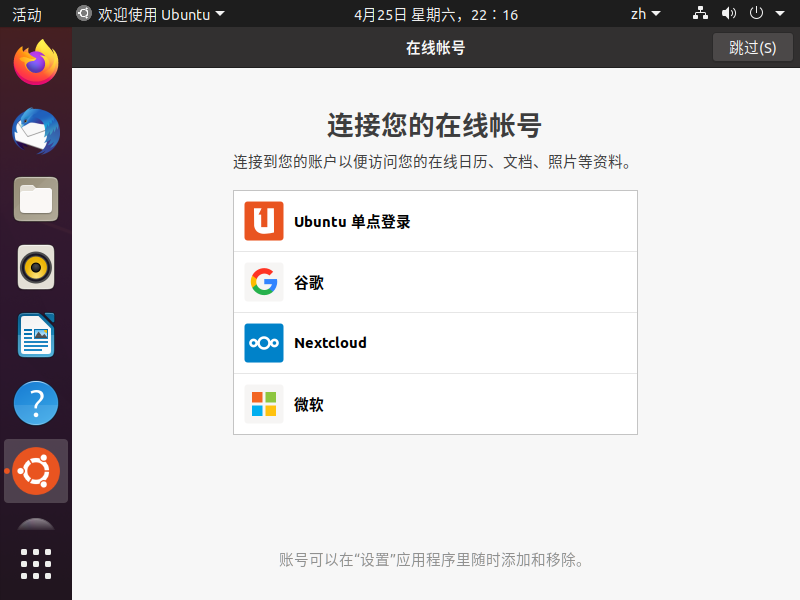
Task: Show all applications grid
Action: (36, 564)
